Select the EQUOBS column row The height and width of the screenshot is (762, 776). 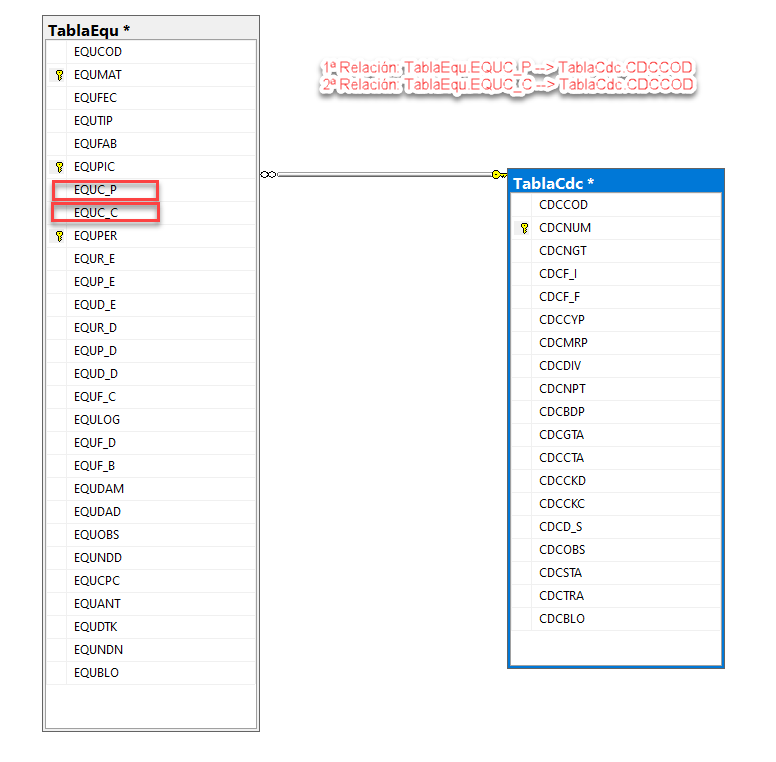tap(151, 535)
